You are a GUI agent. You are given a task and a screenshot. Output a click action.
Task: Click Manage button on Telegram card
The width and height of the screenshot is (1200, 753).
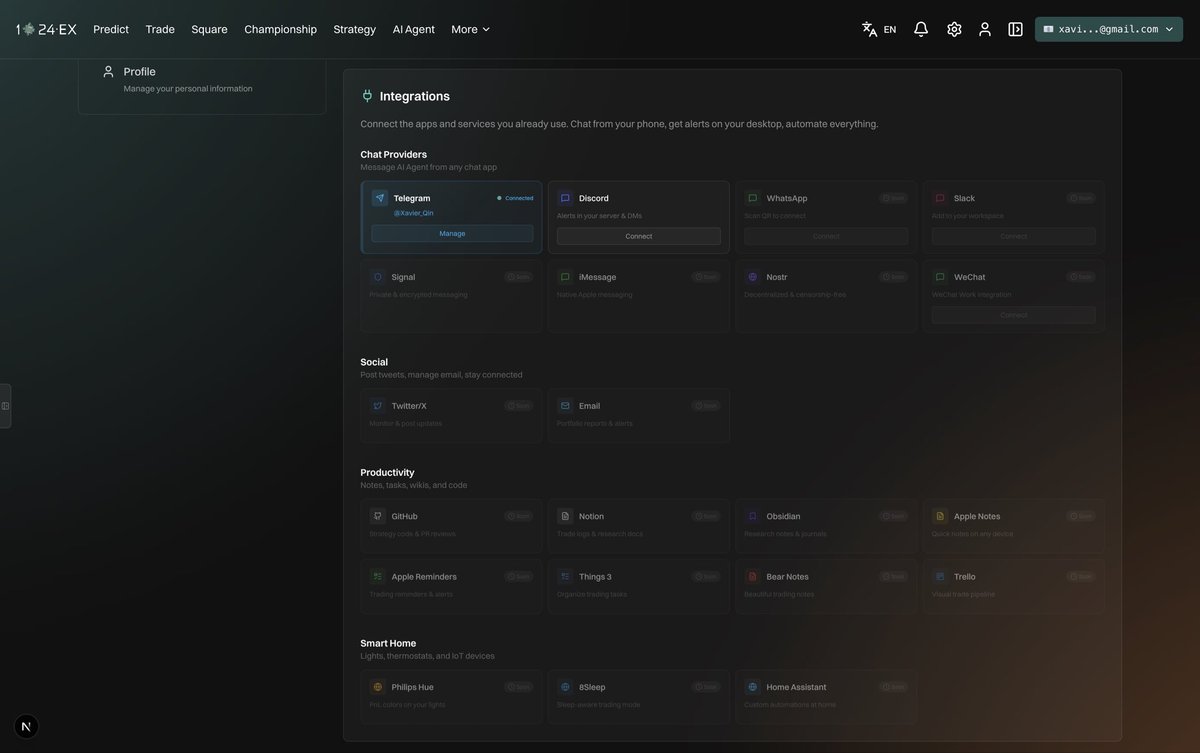[x=452, y=233]
